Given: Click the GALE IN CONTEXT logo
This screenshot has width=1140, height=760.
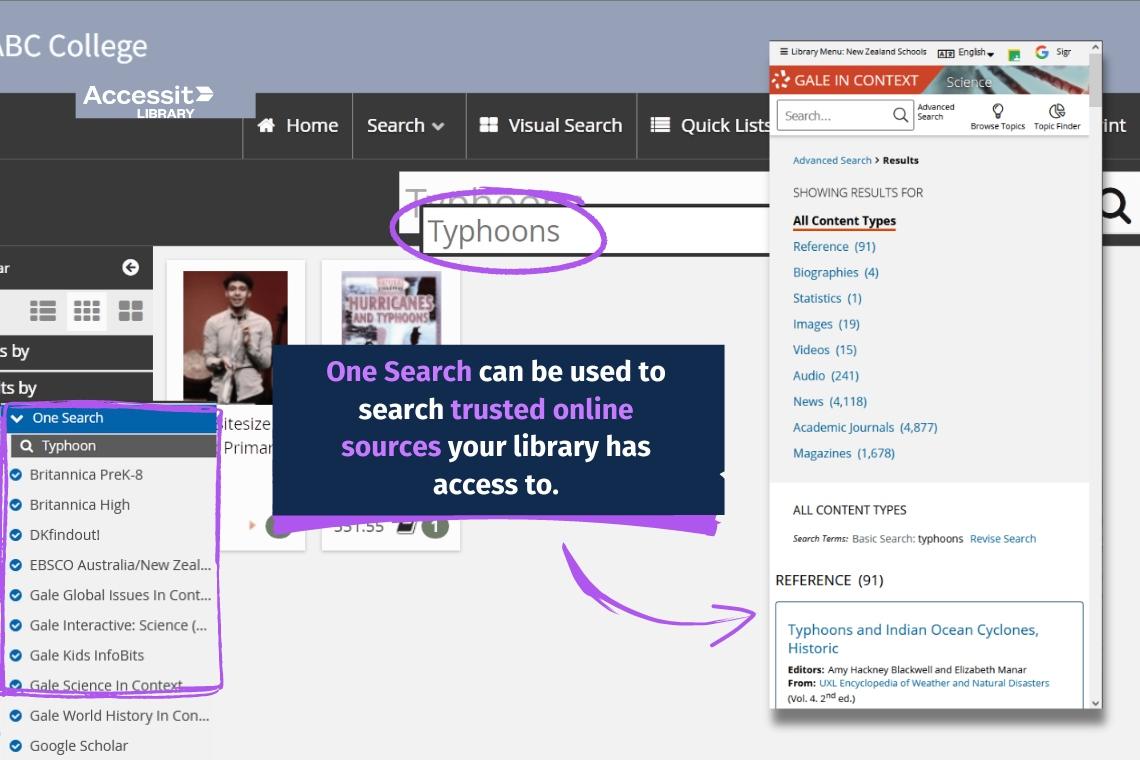Looking at the screenshot, I should (x=847, y=80).
